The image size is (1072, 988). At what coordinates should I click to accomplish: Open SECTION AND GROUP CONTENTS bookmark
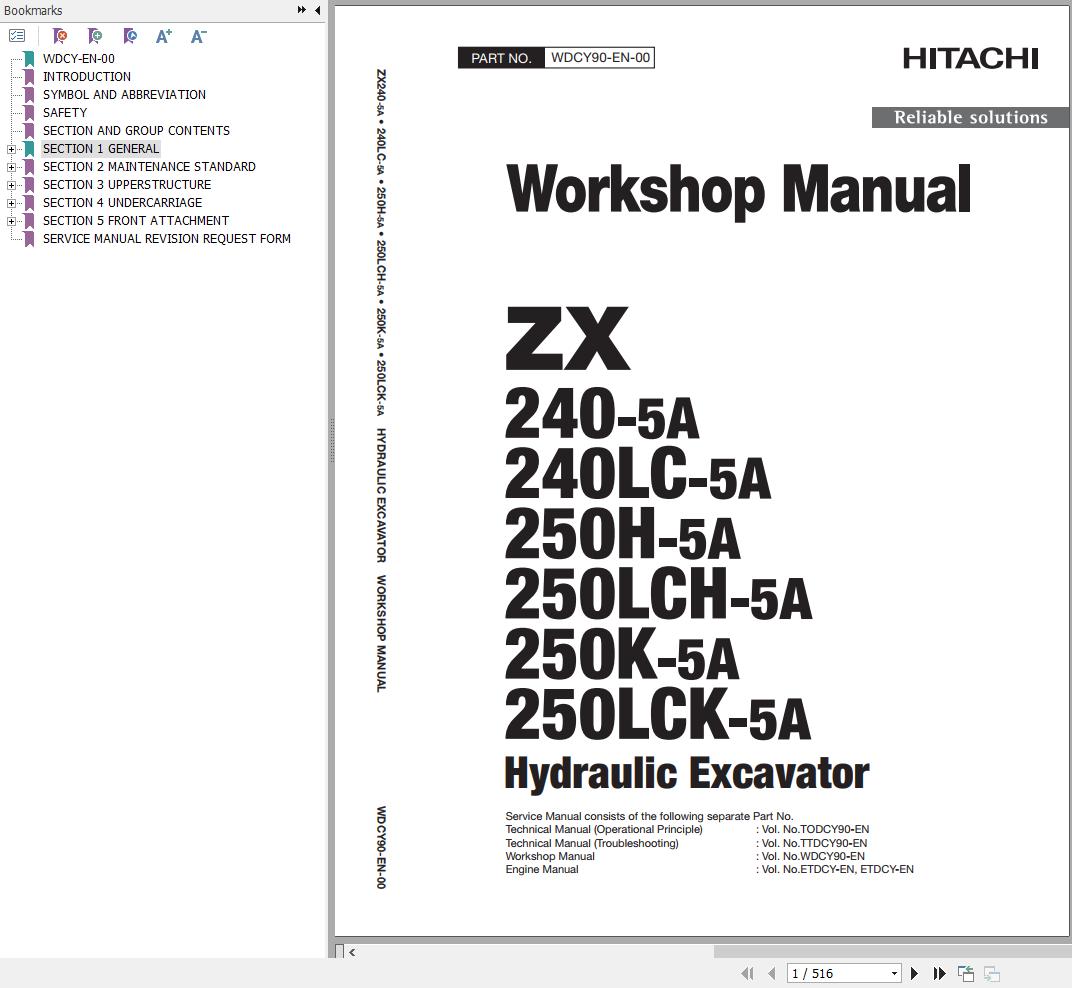tap(136, 131)
